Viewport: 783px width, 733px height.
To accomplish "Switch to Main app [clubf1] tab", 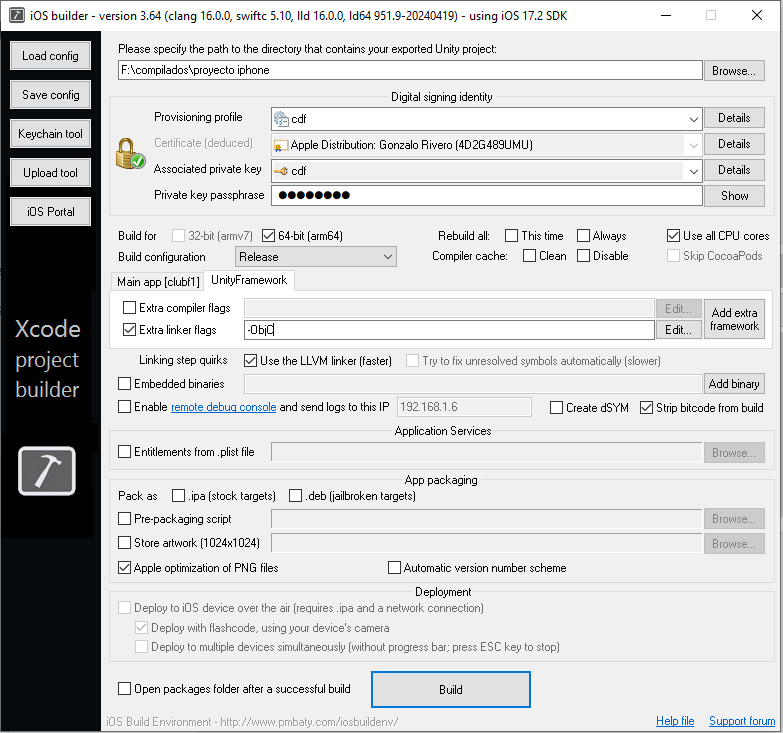I will click(158, 282).
